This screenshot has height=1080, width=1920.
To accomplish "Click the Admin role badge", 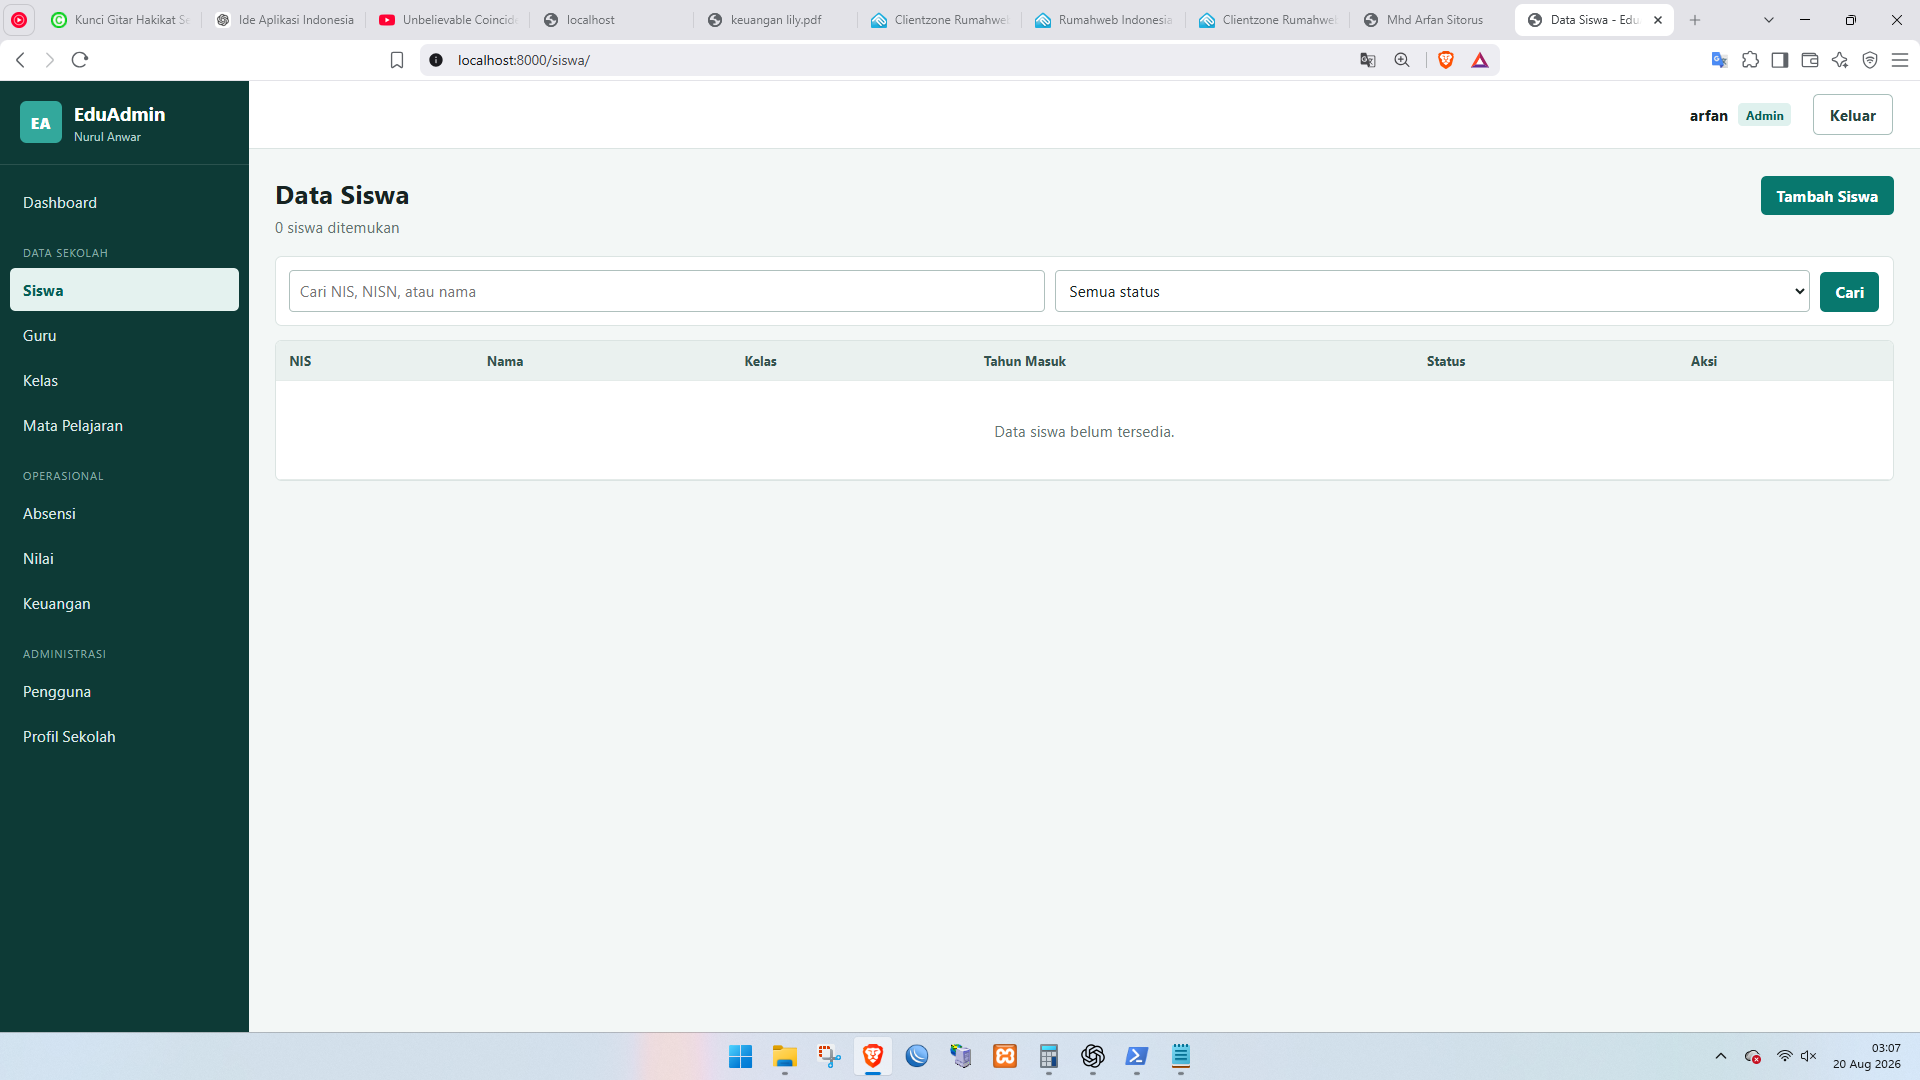I will 1764,115.
